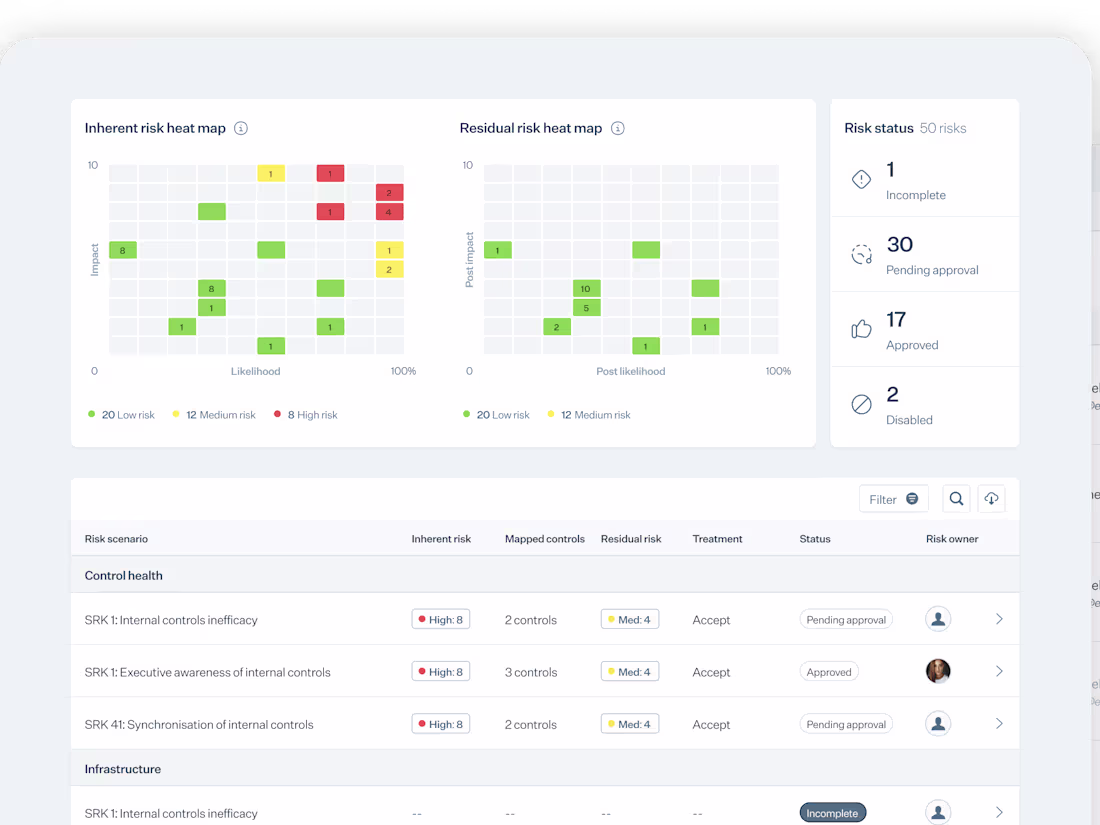Open search for the risk scenario table
Viewport: 1100px width, 825px height.
[956, 498]
